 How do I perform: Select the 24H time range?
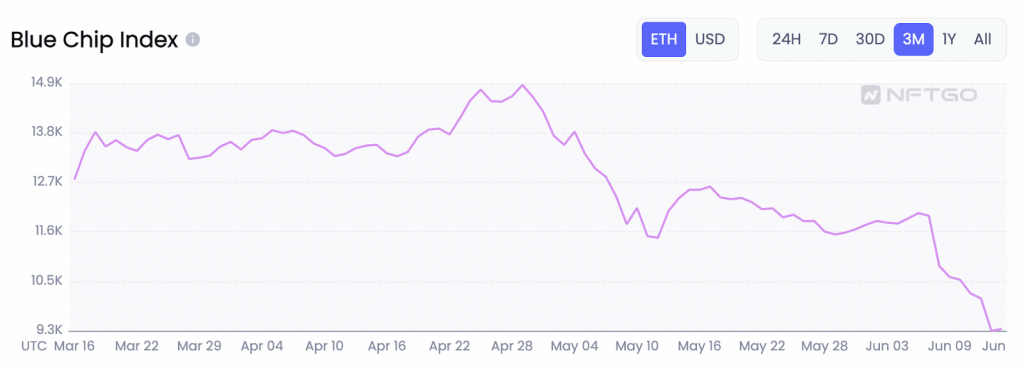pos(786,39)
